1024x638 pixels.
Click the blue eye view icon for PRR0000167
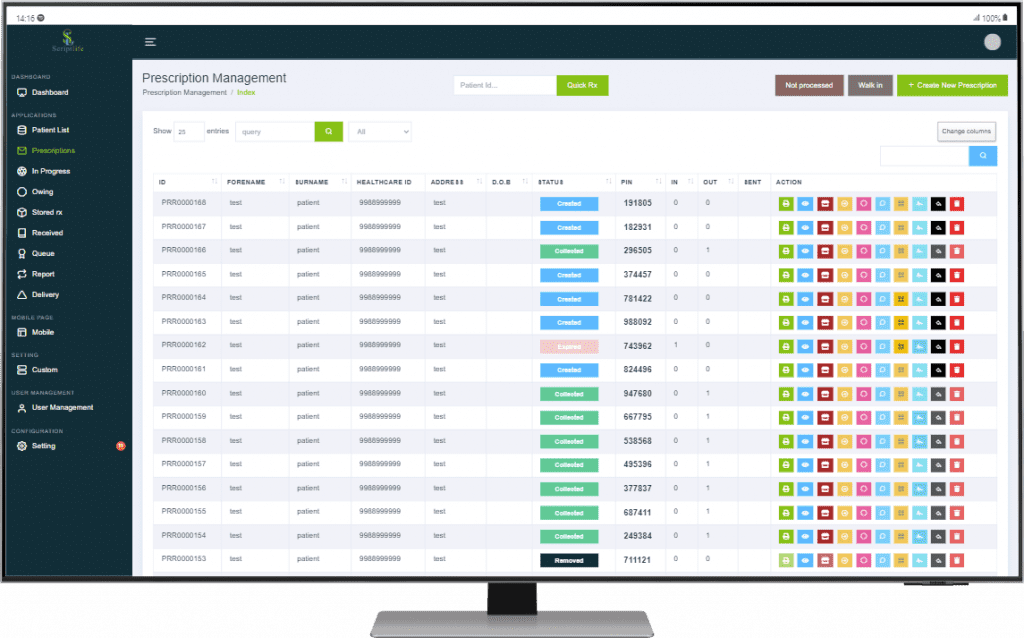pos(806,227)
